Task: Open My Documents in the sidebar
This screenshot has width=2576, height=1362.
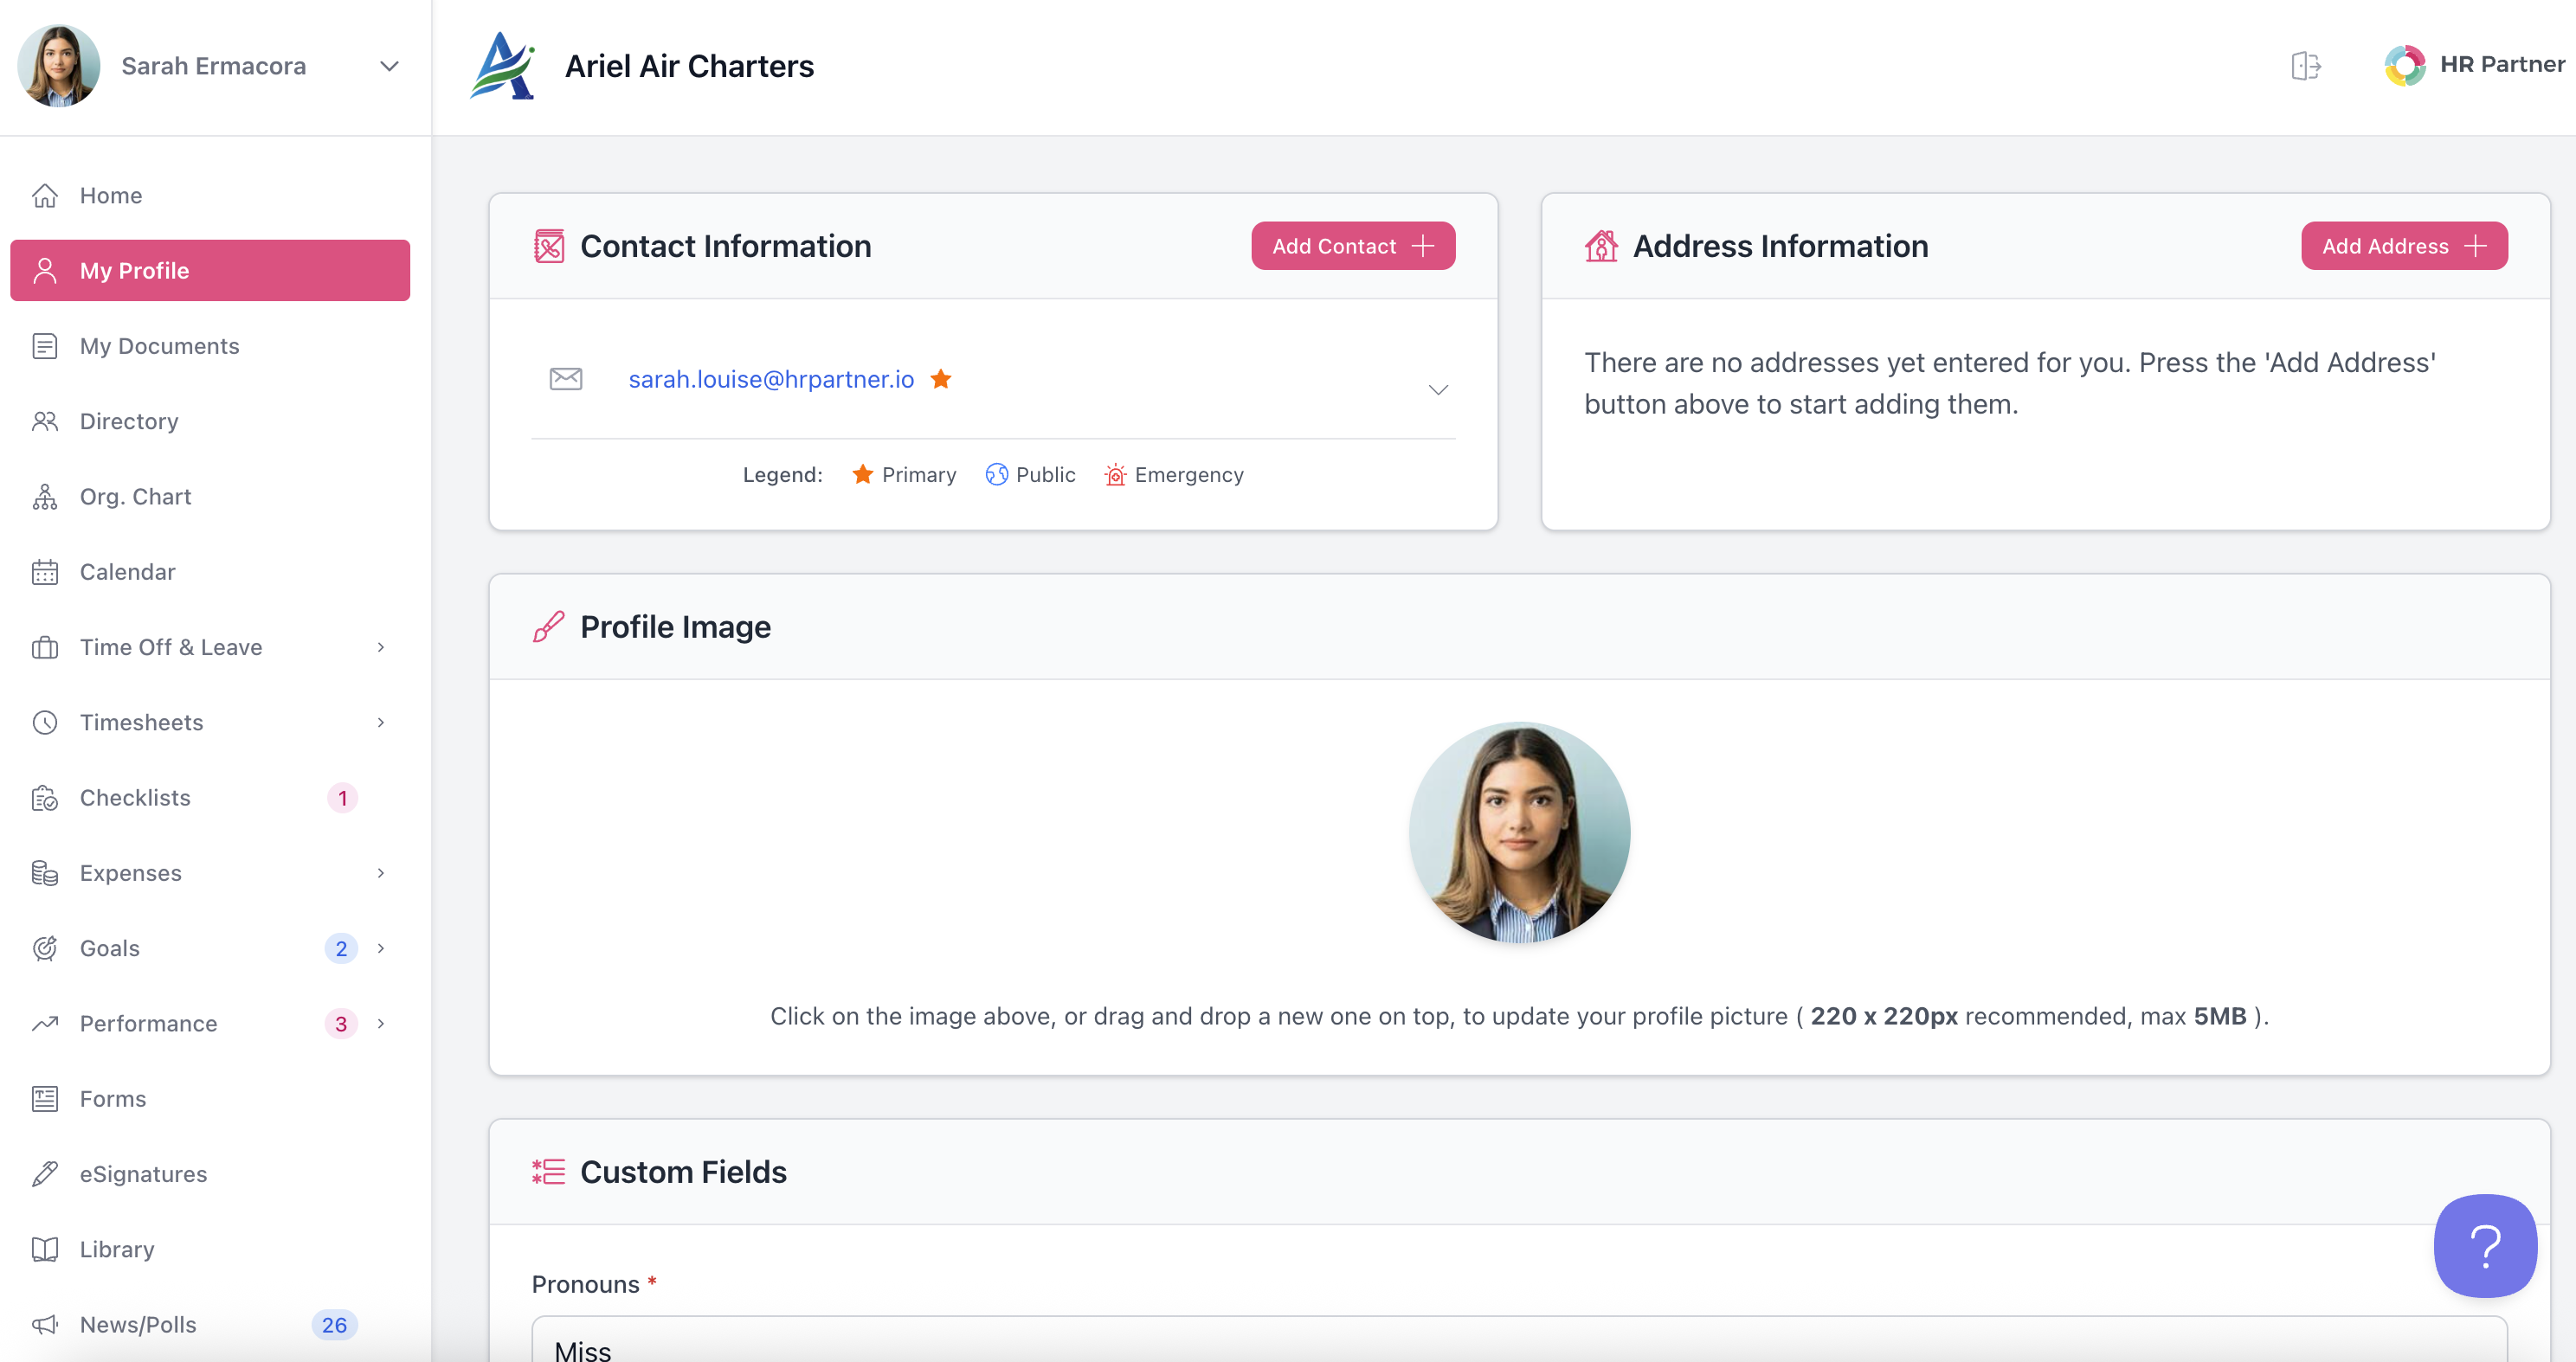Action: pyautogui.click(x=159, y=346)
